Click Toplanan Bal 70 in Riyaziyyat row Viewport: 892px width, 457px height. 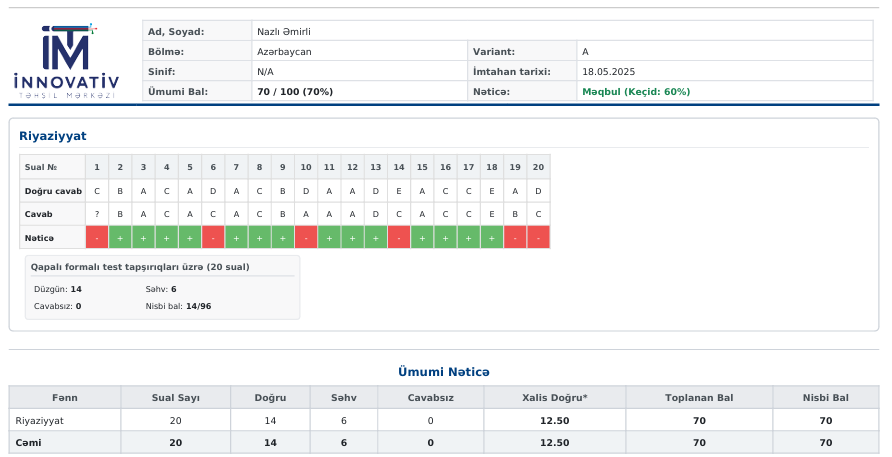click(x=699, y=421)
